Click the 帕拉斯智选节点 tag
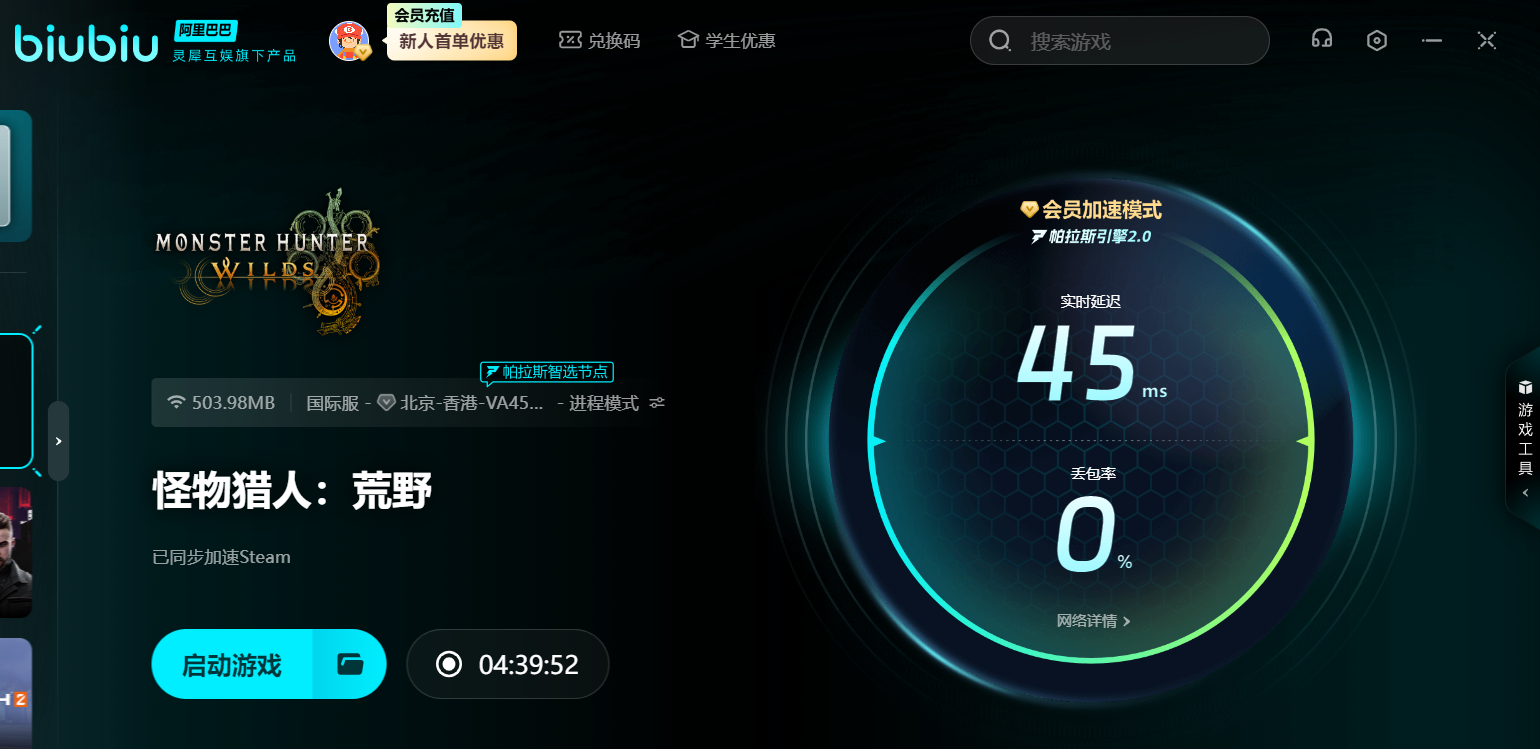This screenshot has height=749, width=1540. 547,372
